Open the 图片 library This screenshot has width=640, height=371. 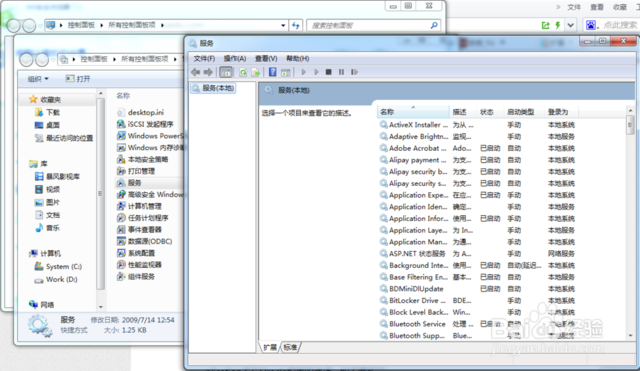(47, 202)
